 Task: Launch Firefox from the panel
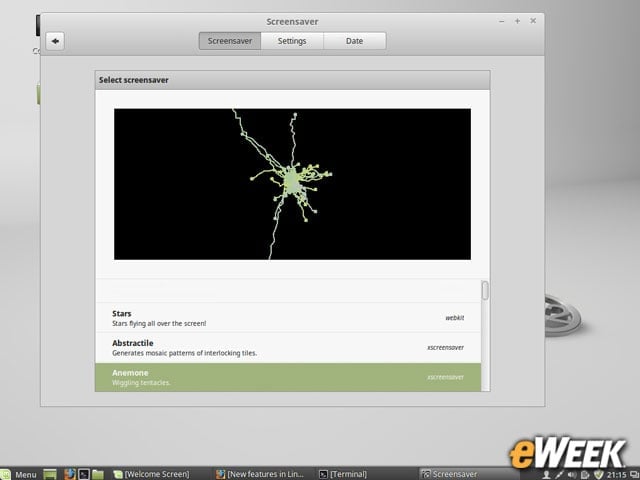pos(70,474)
